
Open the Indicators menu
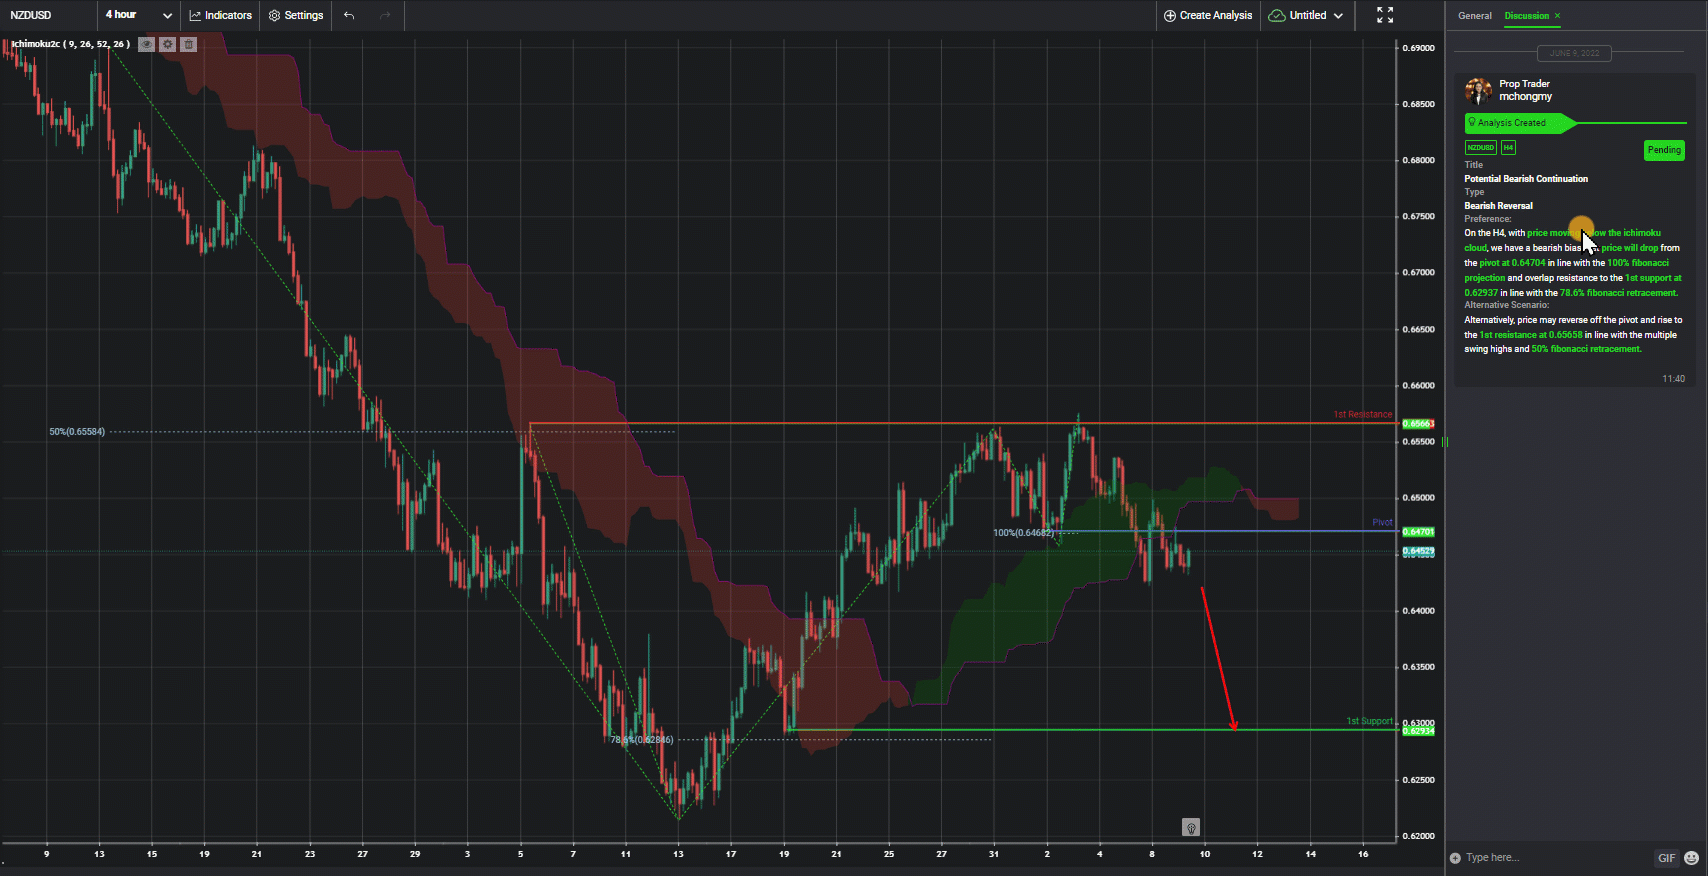click(x=221, y=15)
